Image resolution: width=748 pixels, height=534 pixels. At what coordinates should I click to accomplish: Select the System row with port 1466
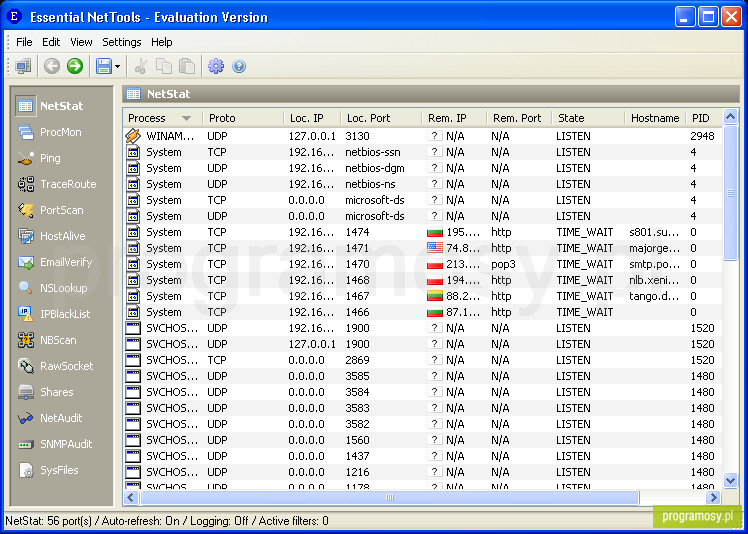(x=423, y=312)
